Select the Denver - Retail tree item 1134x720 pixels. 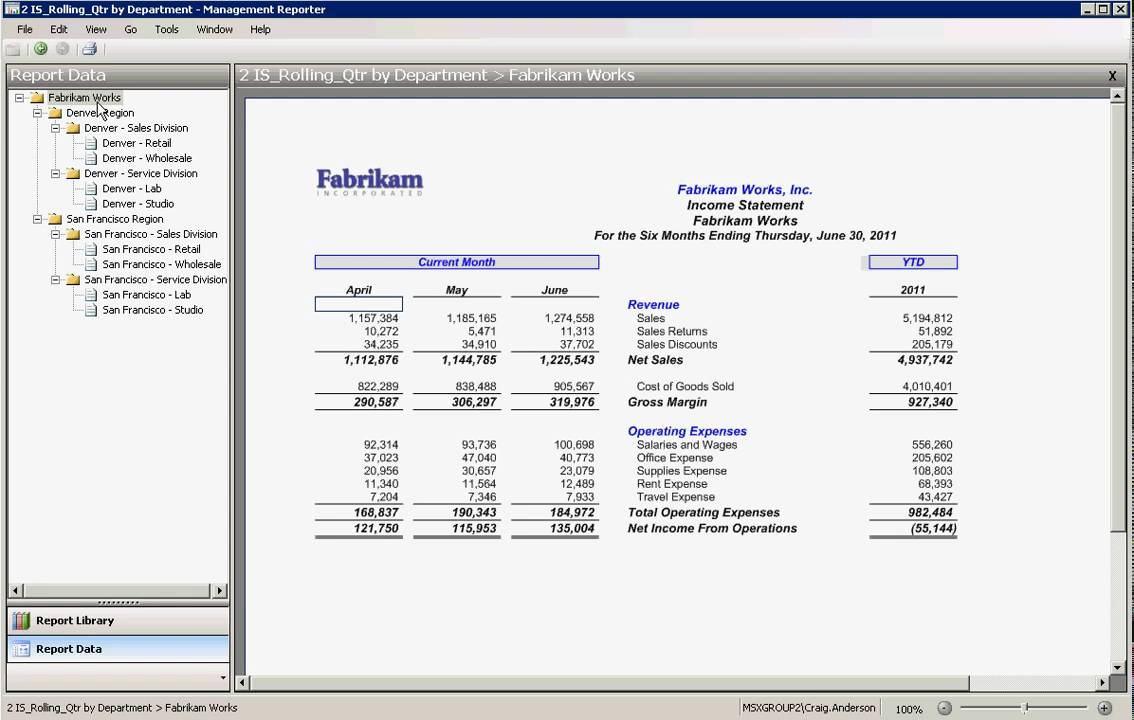[137, 143]
